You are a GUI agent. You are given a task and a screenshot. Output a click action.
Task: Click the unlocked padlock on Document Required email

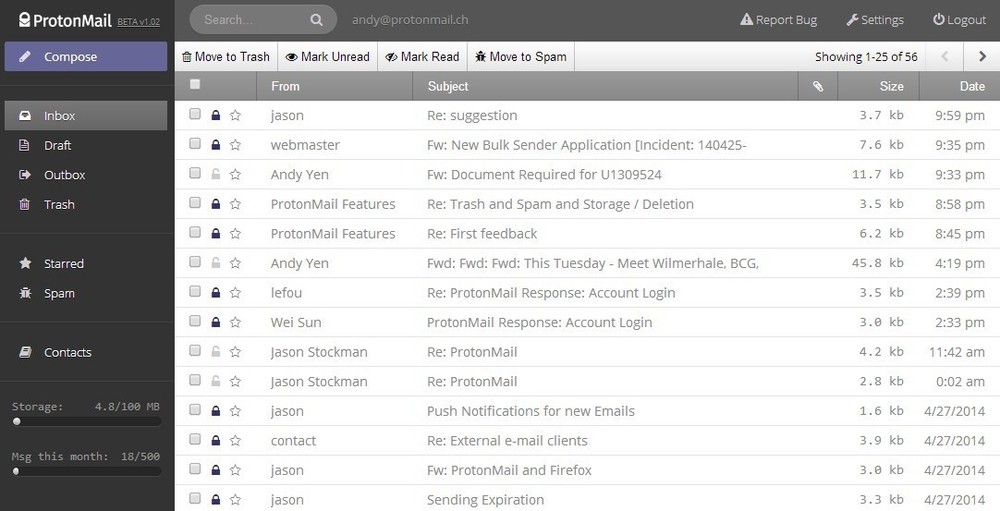pos(215,175)
